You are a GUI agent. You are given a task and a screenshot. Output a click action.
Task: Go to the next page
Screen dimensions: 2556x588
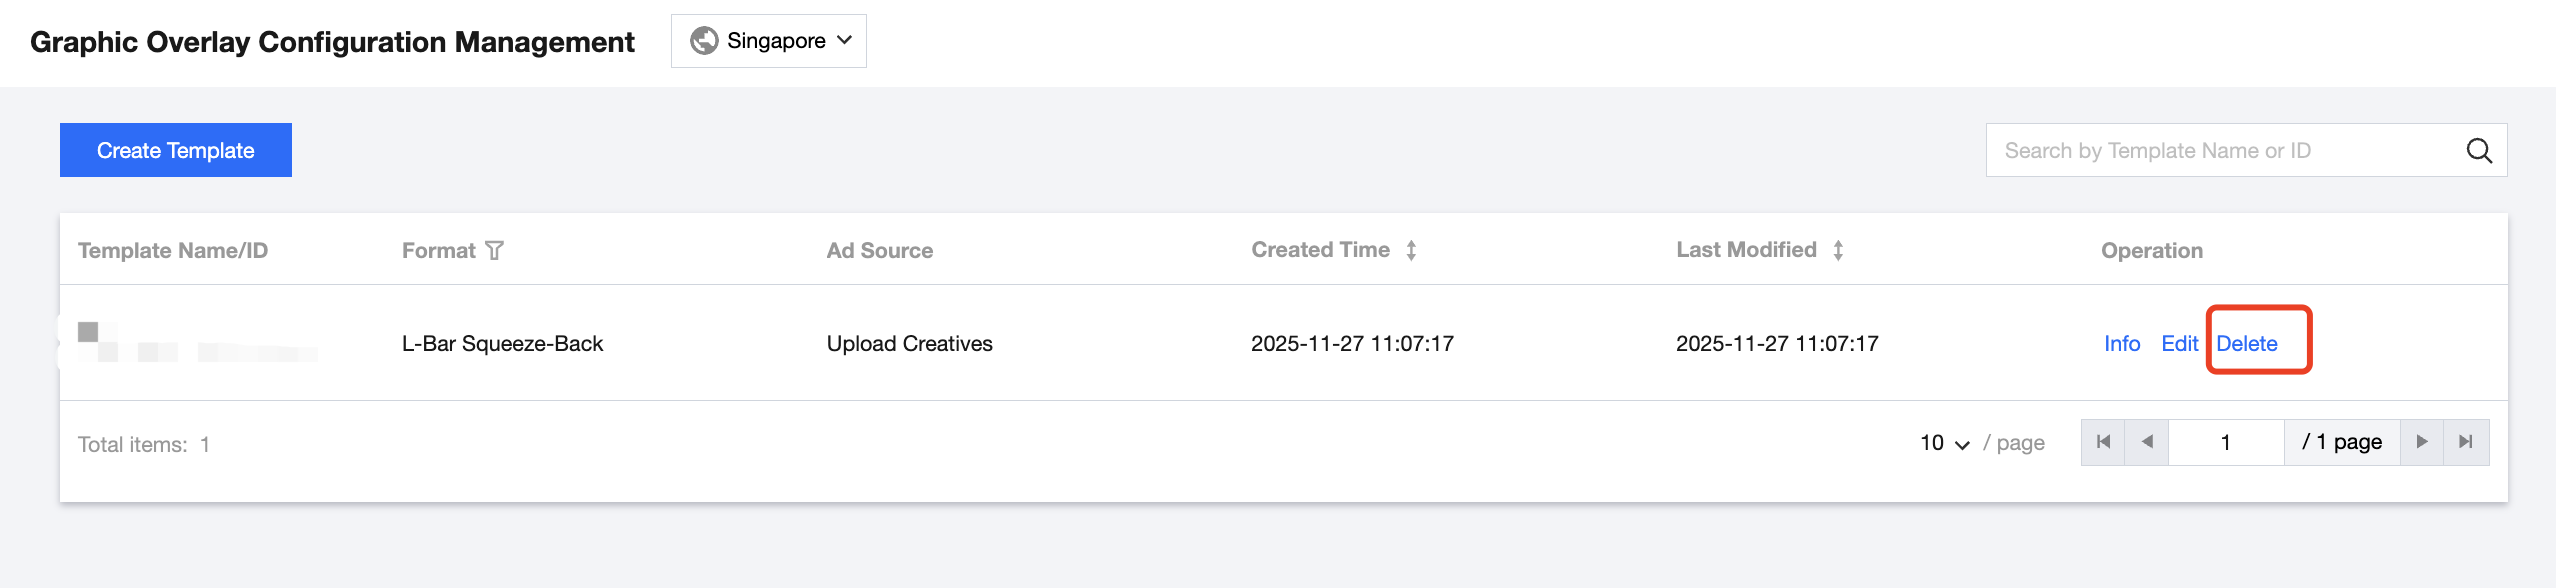click(2421, 442)
